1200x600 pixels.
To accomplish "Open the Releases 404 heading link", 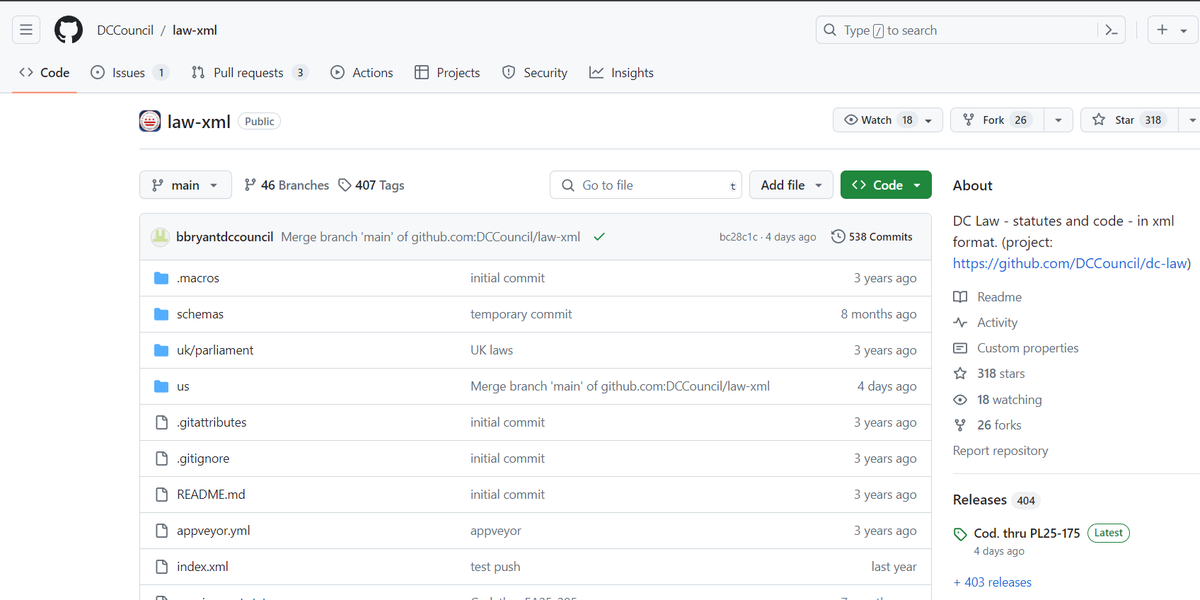I will click(x=996, y=499).
